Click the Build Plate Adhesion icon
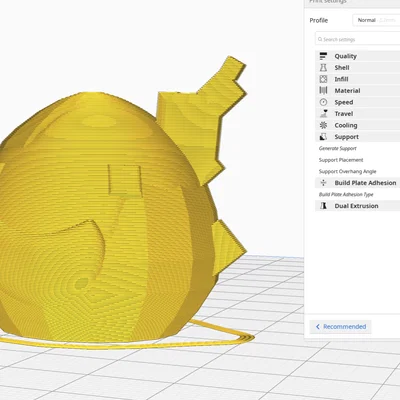The height and width of the screenshot is (400, 400). (323, 183)
